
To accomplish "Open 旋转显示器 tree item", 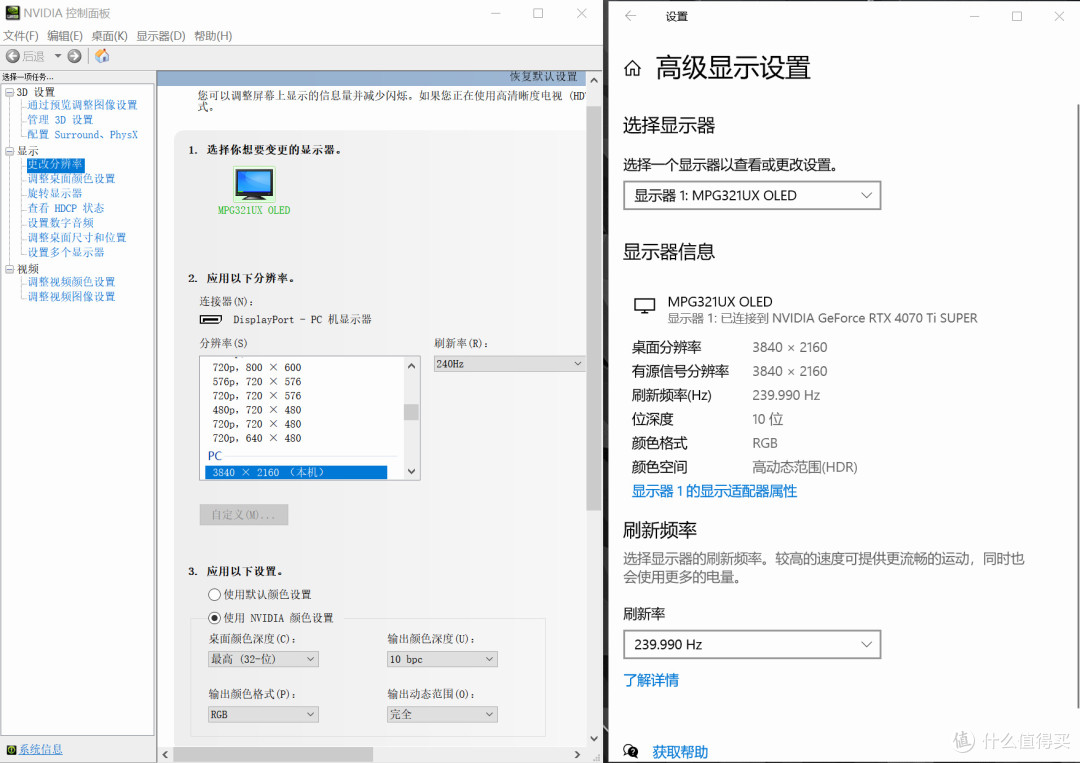I will click(54, 194).
